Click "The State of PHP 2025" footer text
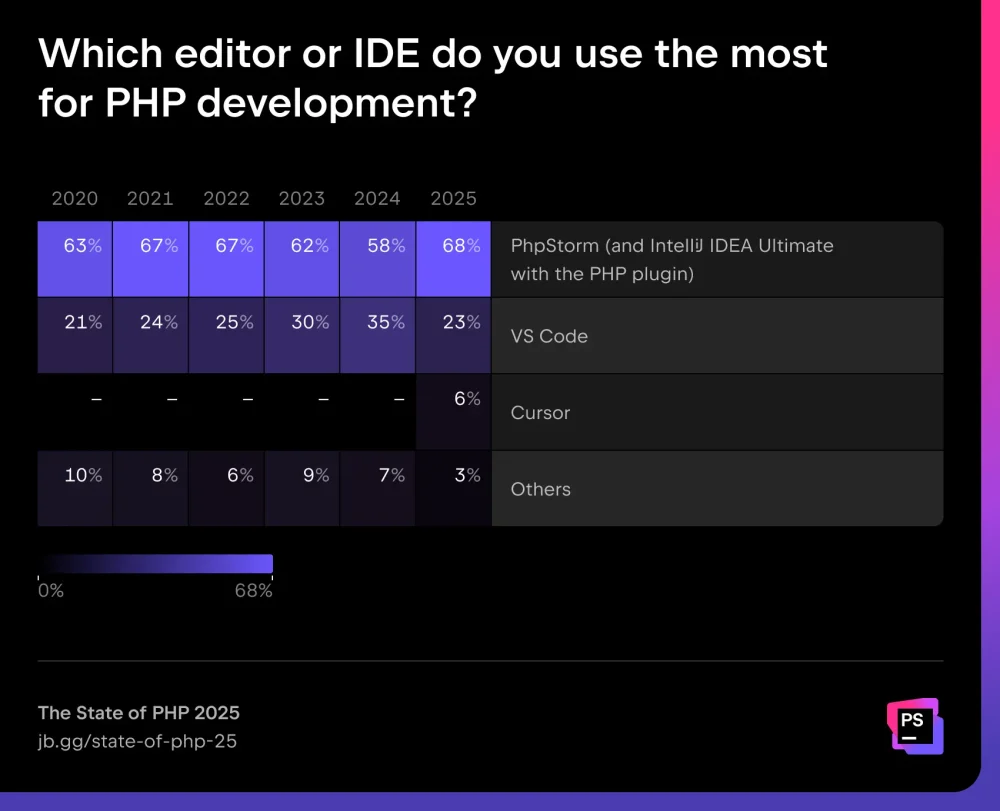This screenshot has height=811, width=1000. pos(138,713)
